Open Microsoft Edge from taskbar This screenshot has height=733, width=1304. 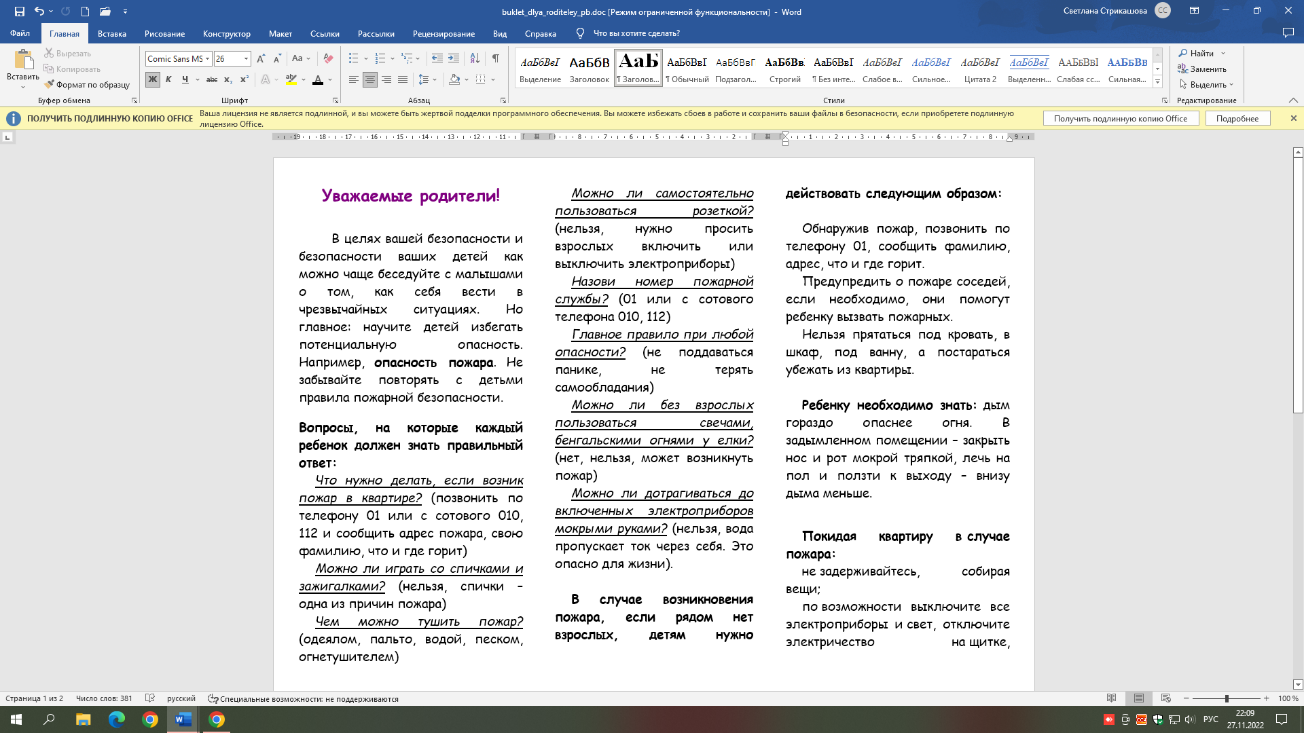pyautogui.click(x=116, y=719)
